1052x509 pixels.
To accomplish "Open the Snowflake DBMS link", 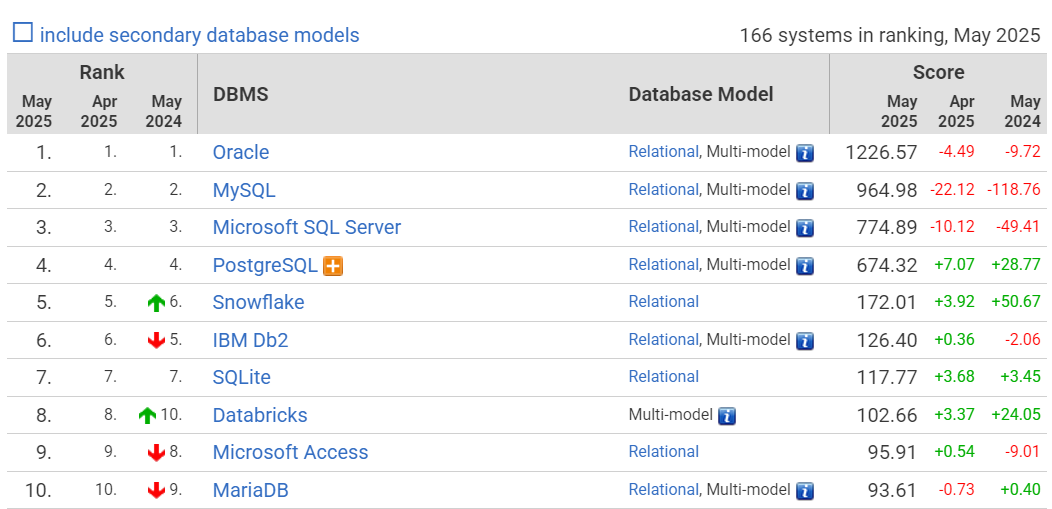I will pyautogui.click(x=258, y=302).
